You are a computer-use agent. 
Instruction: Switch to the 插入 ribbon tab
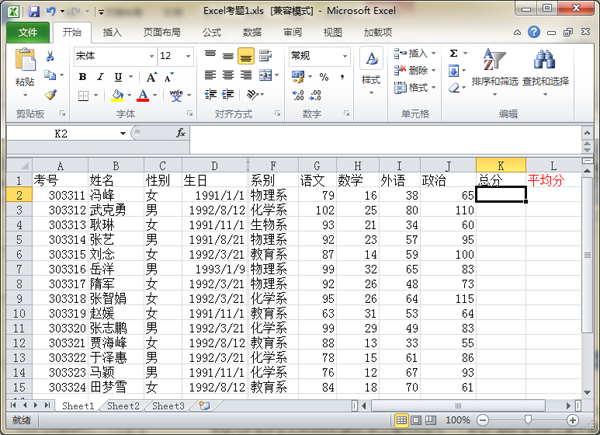[112, 31]
